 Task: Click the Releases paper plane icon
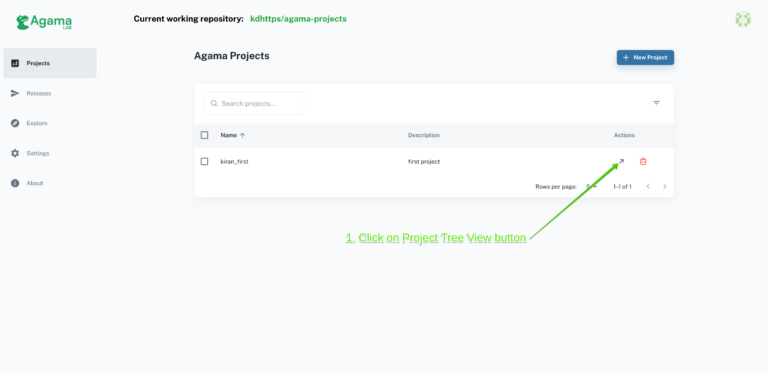pos(15,93)
